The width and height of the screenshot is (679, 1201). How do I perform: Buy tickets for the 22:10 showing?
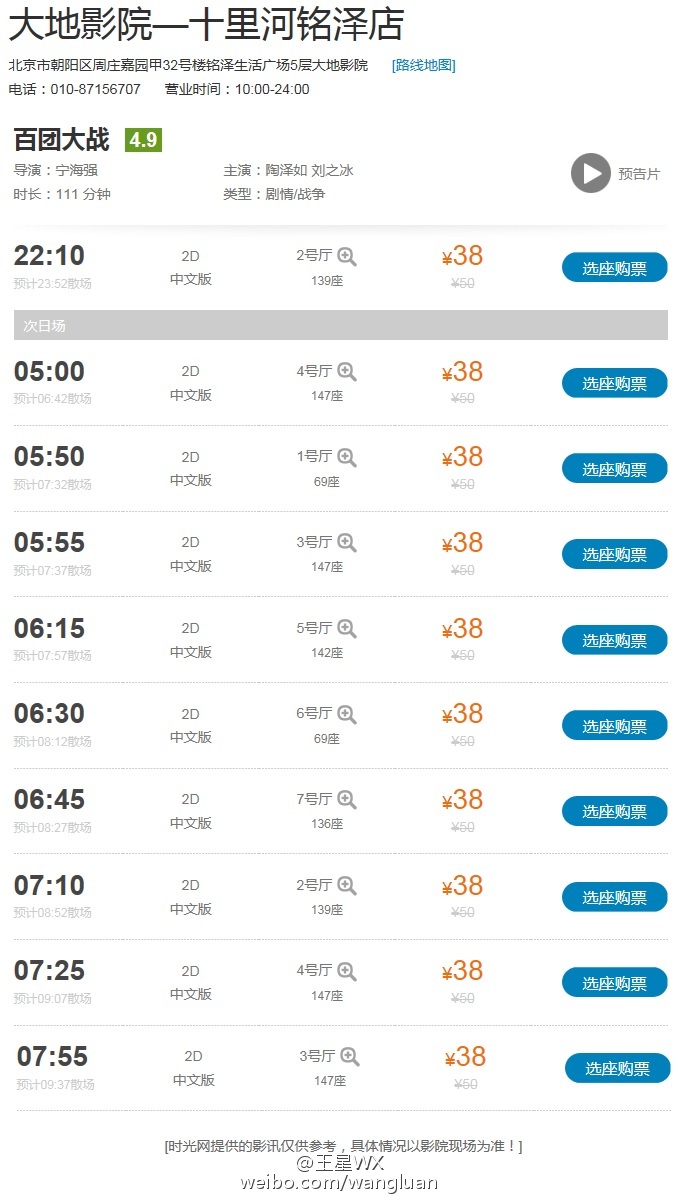[614, 268]
